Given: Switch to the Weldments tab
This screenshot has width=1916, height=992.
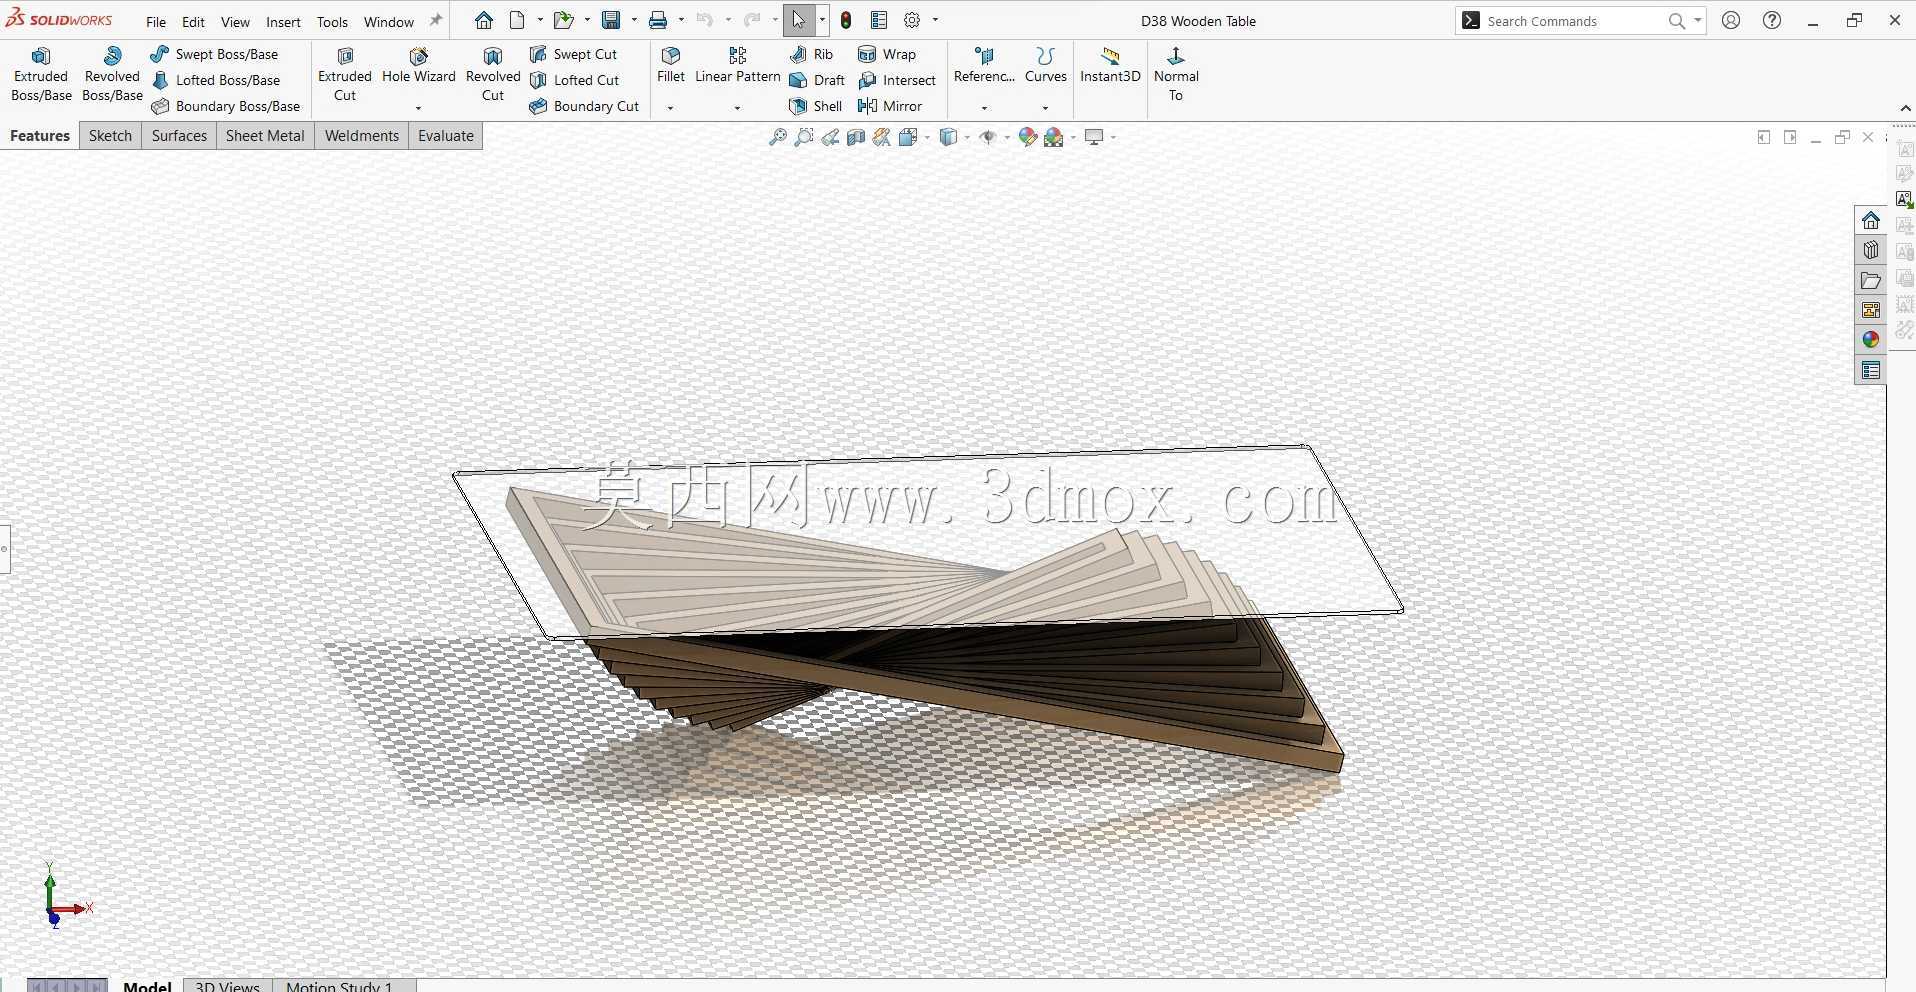Looking at the screenshot, I should (x=361, y=136).
